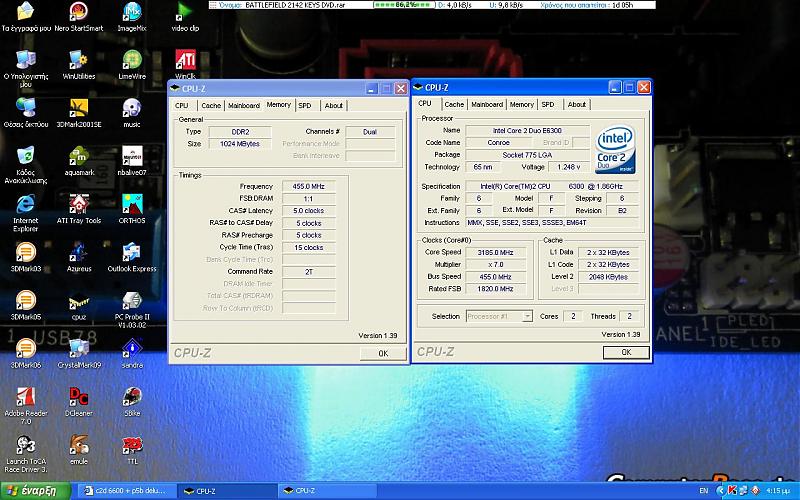Open Mainboard tab in left CPU-Z window
Viewport: 800px width, 500px height.
click(x=243, y=106)
